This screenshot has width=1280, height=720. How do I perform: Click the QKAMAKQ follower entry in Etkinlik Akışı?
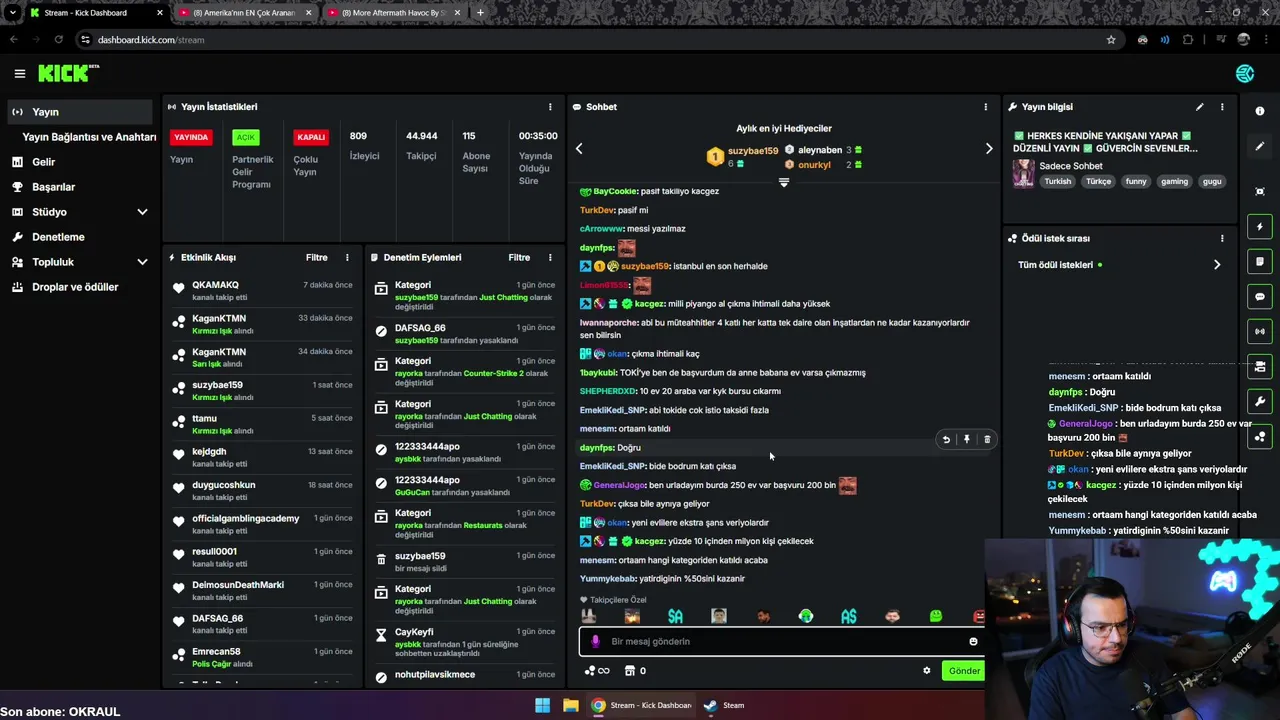tap(263, 291)
